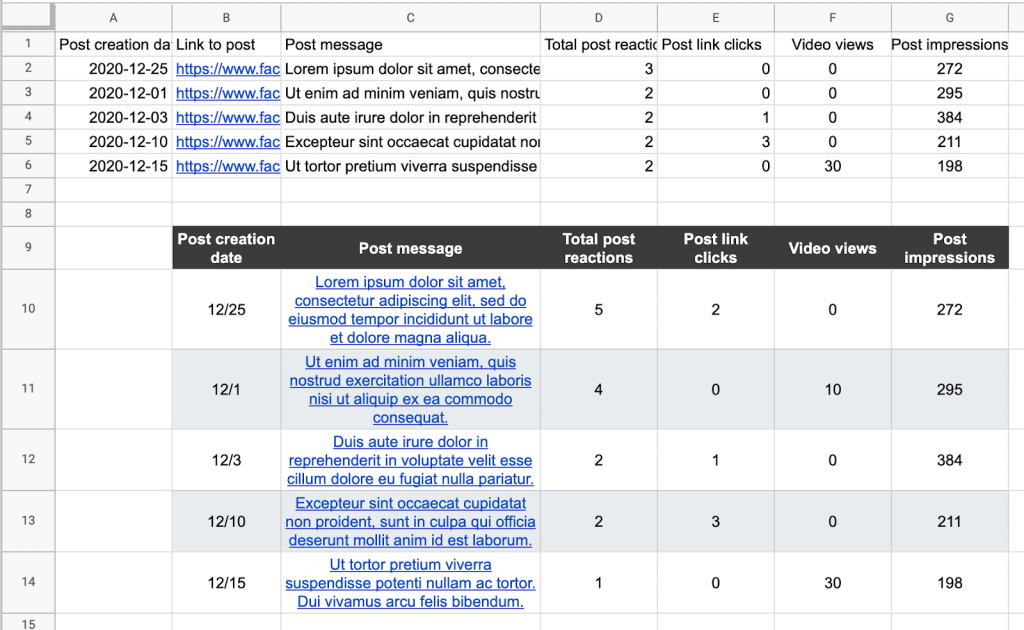Screen dimensions: 1024x630
Task: Select column C header
Action: click(x=410, y=17)
